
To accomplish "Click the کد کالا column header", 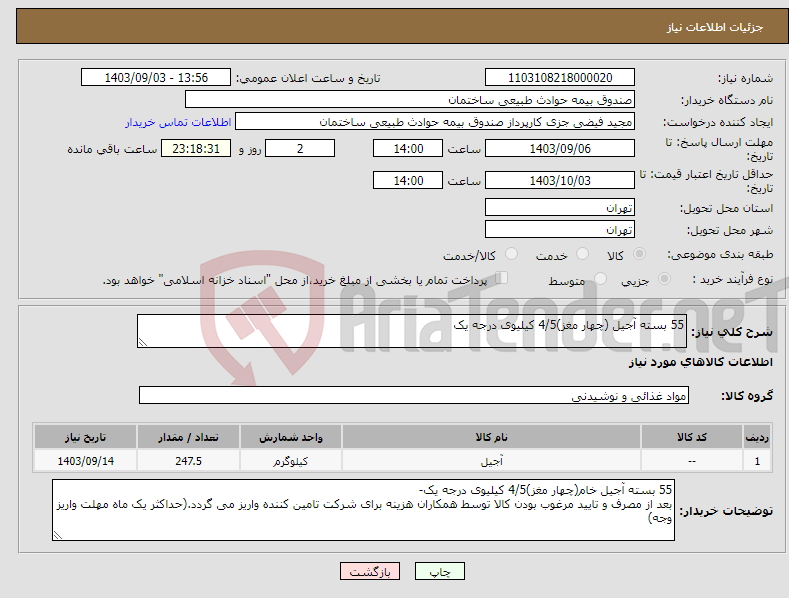I will click(692, 437).
